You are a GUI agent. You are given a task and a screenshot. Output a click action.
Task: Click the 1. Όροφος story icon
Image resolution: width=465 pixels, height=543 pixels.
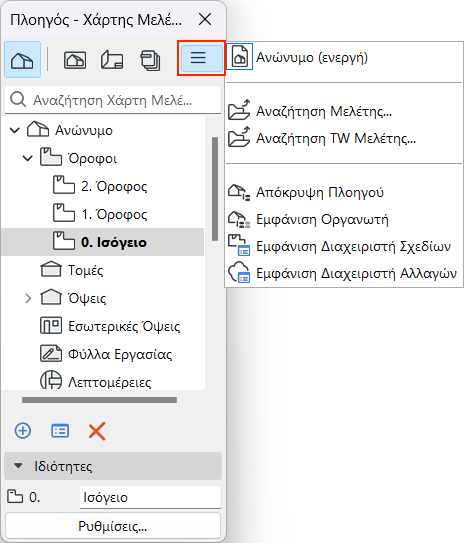[x=64, y=213]
